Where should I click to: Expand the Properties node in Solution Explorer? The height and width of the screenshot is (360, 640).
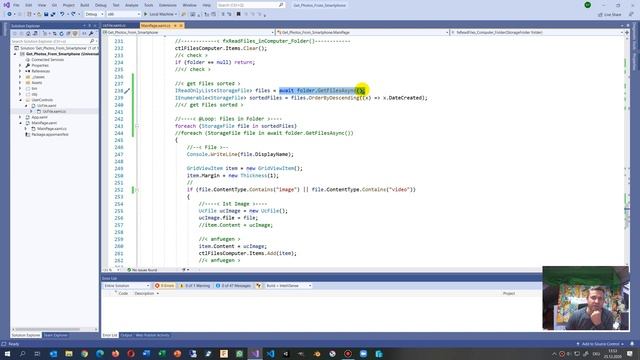(20, 65)
